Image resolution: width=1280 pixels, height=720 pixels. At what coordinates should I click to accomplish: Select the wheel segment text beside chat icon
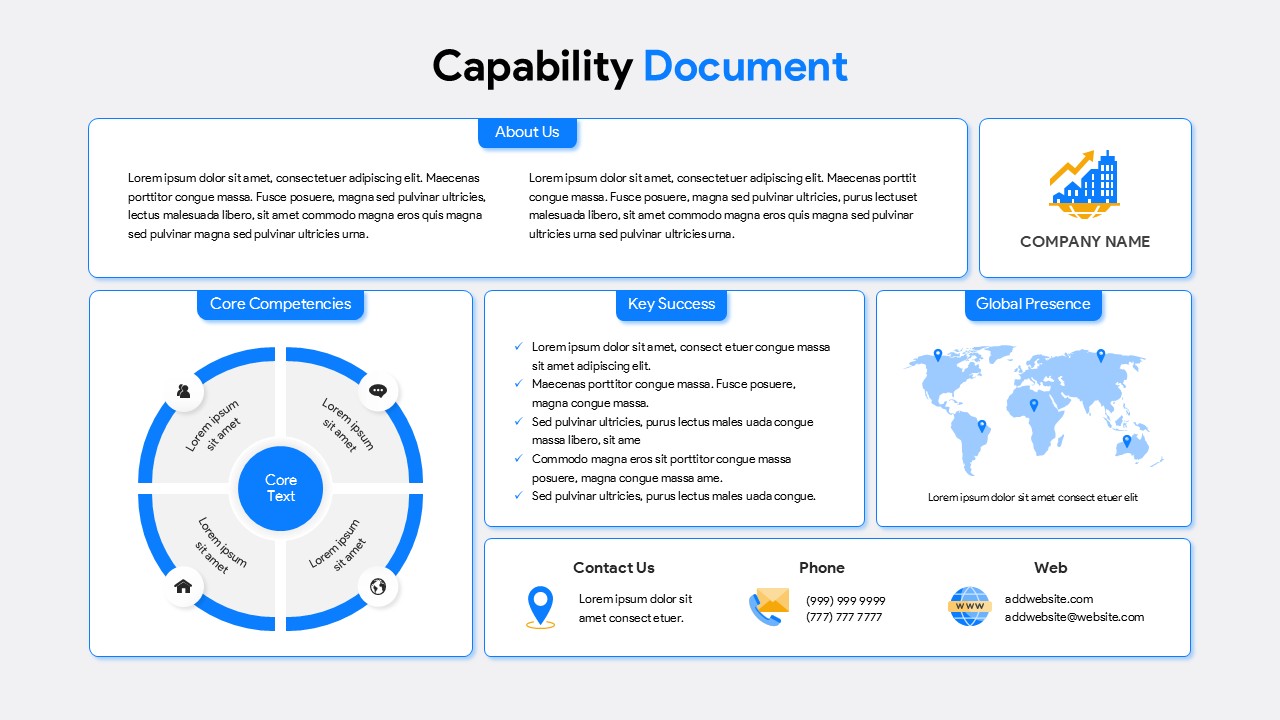346,426
